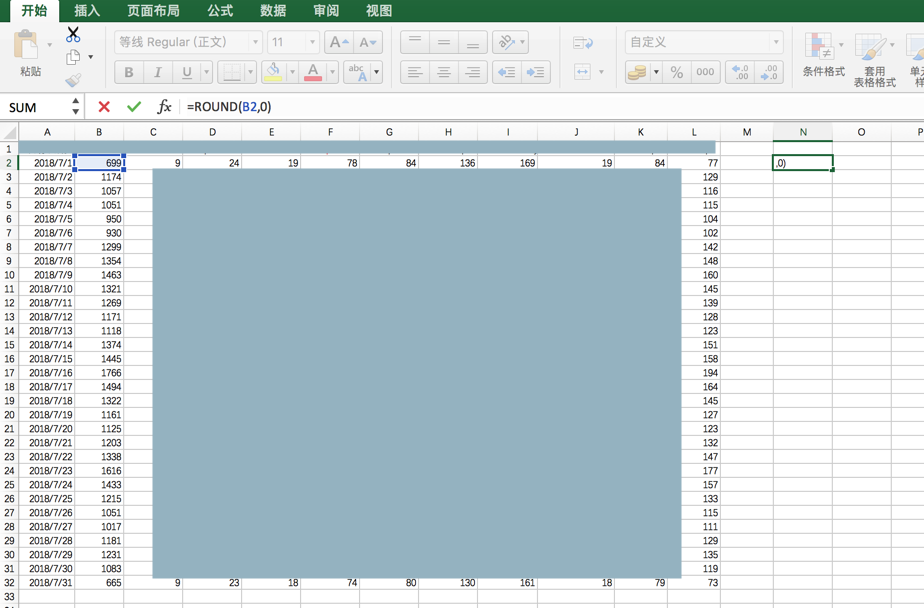Toggle underline formatting
Viewport: 924px width, 608px height.
pyautogui.click(x=187, y=72)
